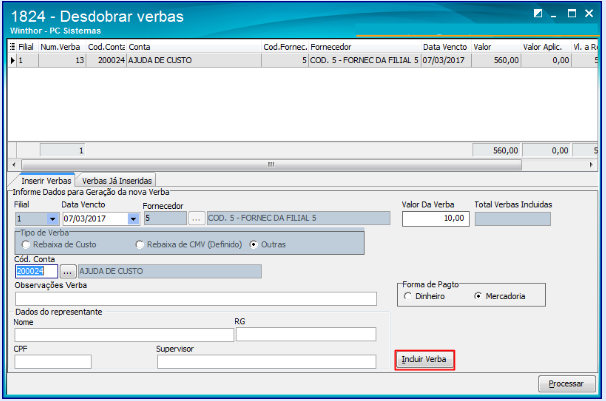Select the COD. 5 - FORNEC DA FILIAL 5 grid cell
The image size is (606, 401).
tap(364, 60)
